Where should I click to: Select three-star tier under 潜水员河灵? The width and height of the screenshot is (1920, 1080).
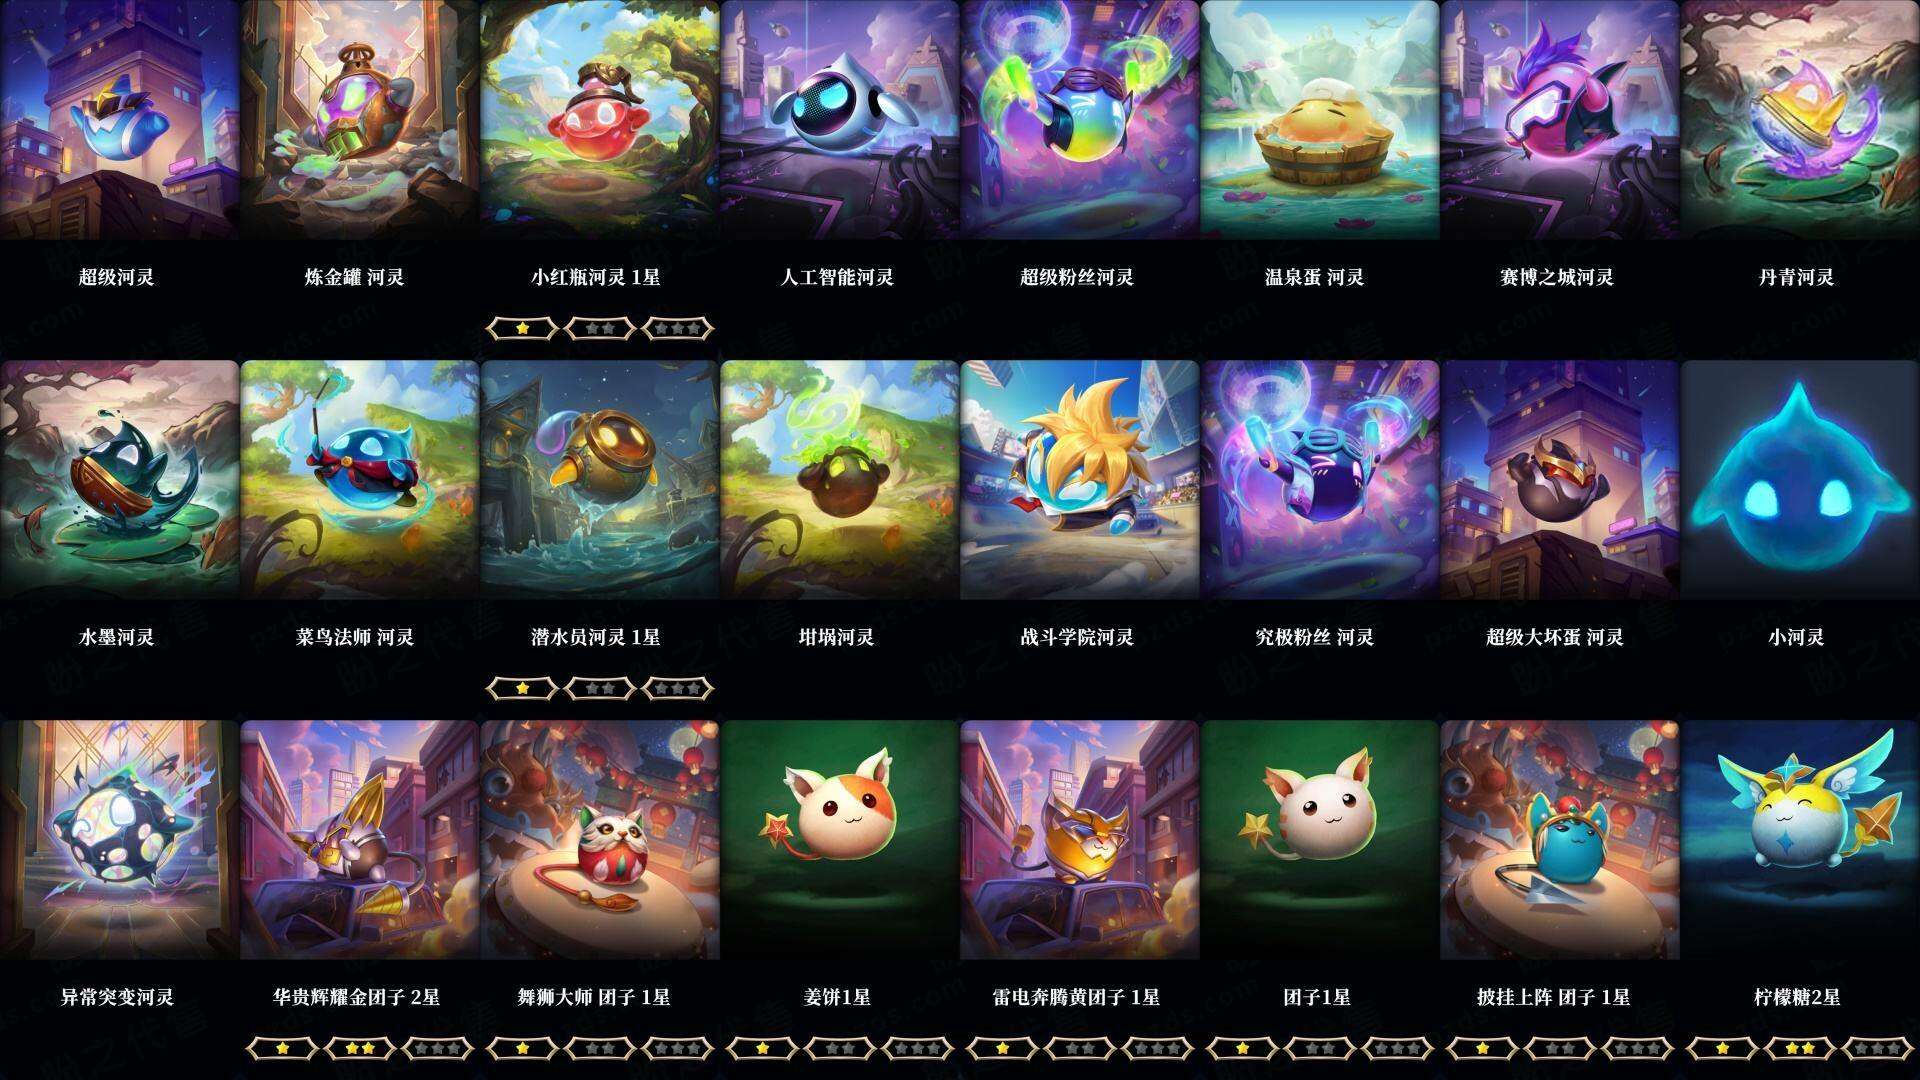[678, 688]
